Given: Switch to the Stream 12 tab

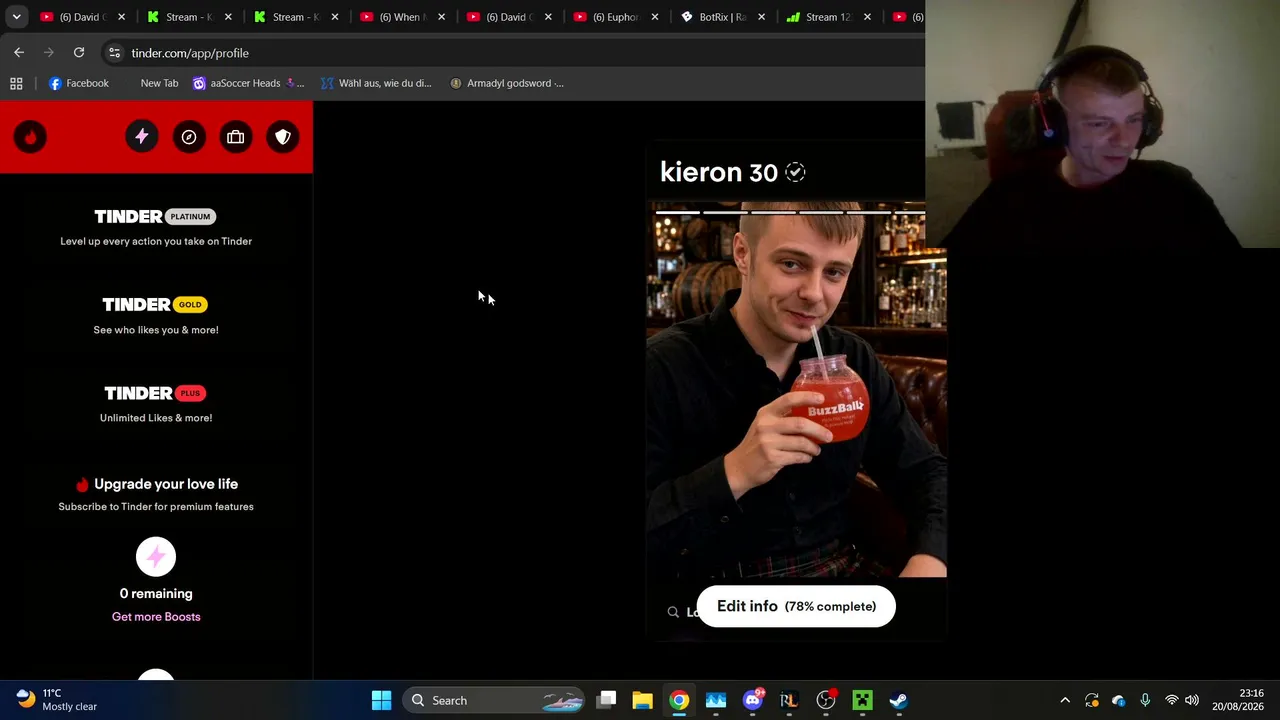Looking at the screenshot, I should pyautogui.click(x=827, y=17).
